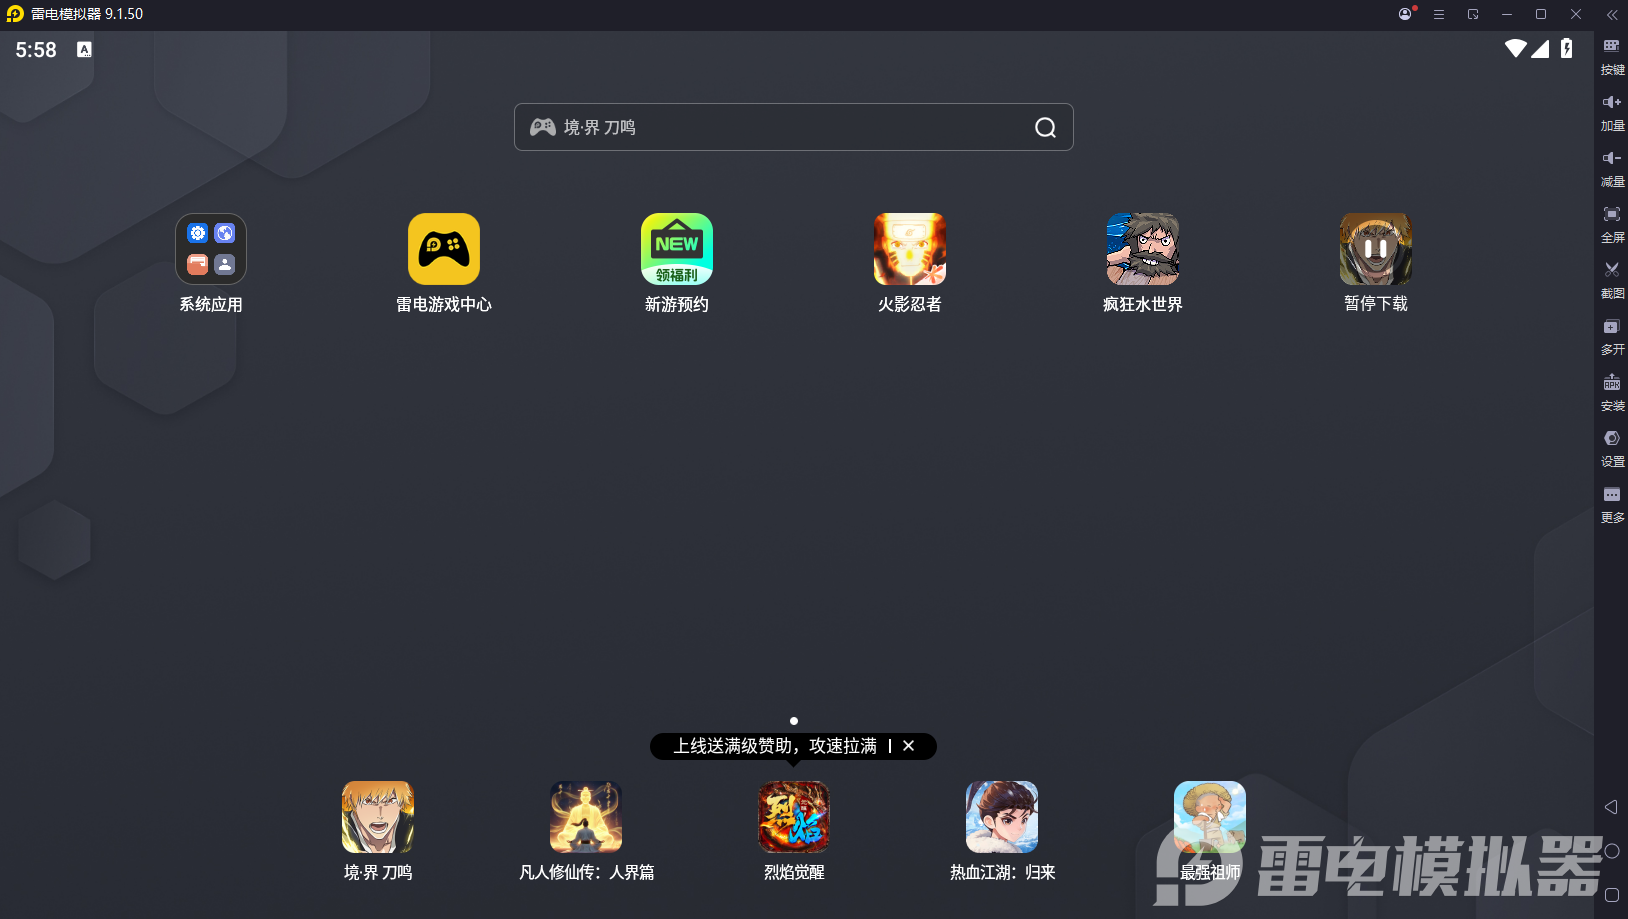Image resolution: width=1628 pixels, height=919 pixels.
Task: Tap the 暂停下载 paused download app
Action: point(1376,249)
